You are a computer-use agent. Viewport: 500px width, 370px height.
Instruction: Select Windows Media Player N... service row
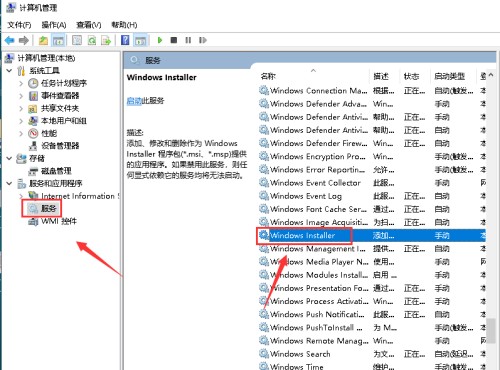(x=372, y=262)
